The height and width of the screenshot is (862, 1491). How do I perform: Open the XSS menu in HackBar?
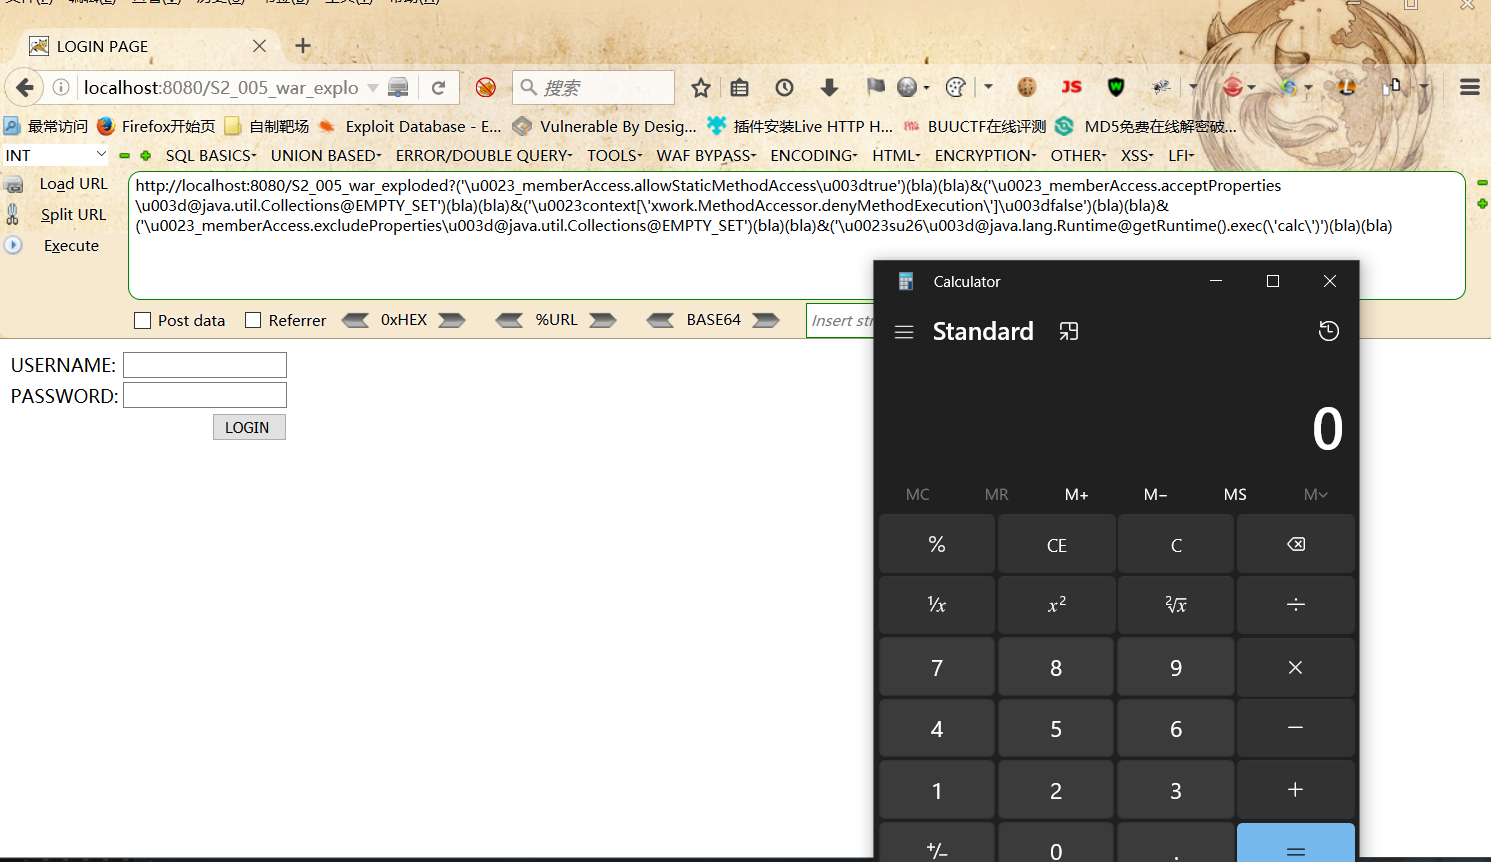pyautogui.click(x=1137, y=155)
